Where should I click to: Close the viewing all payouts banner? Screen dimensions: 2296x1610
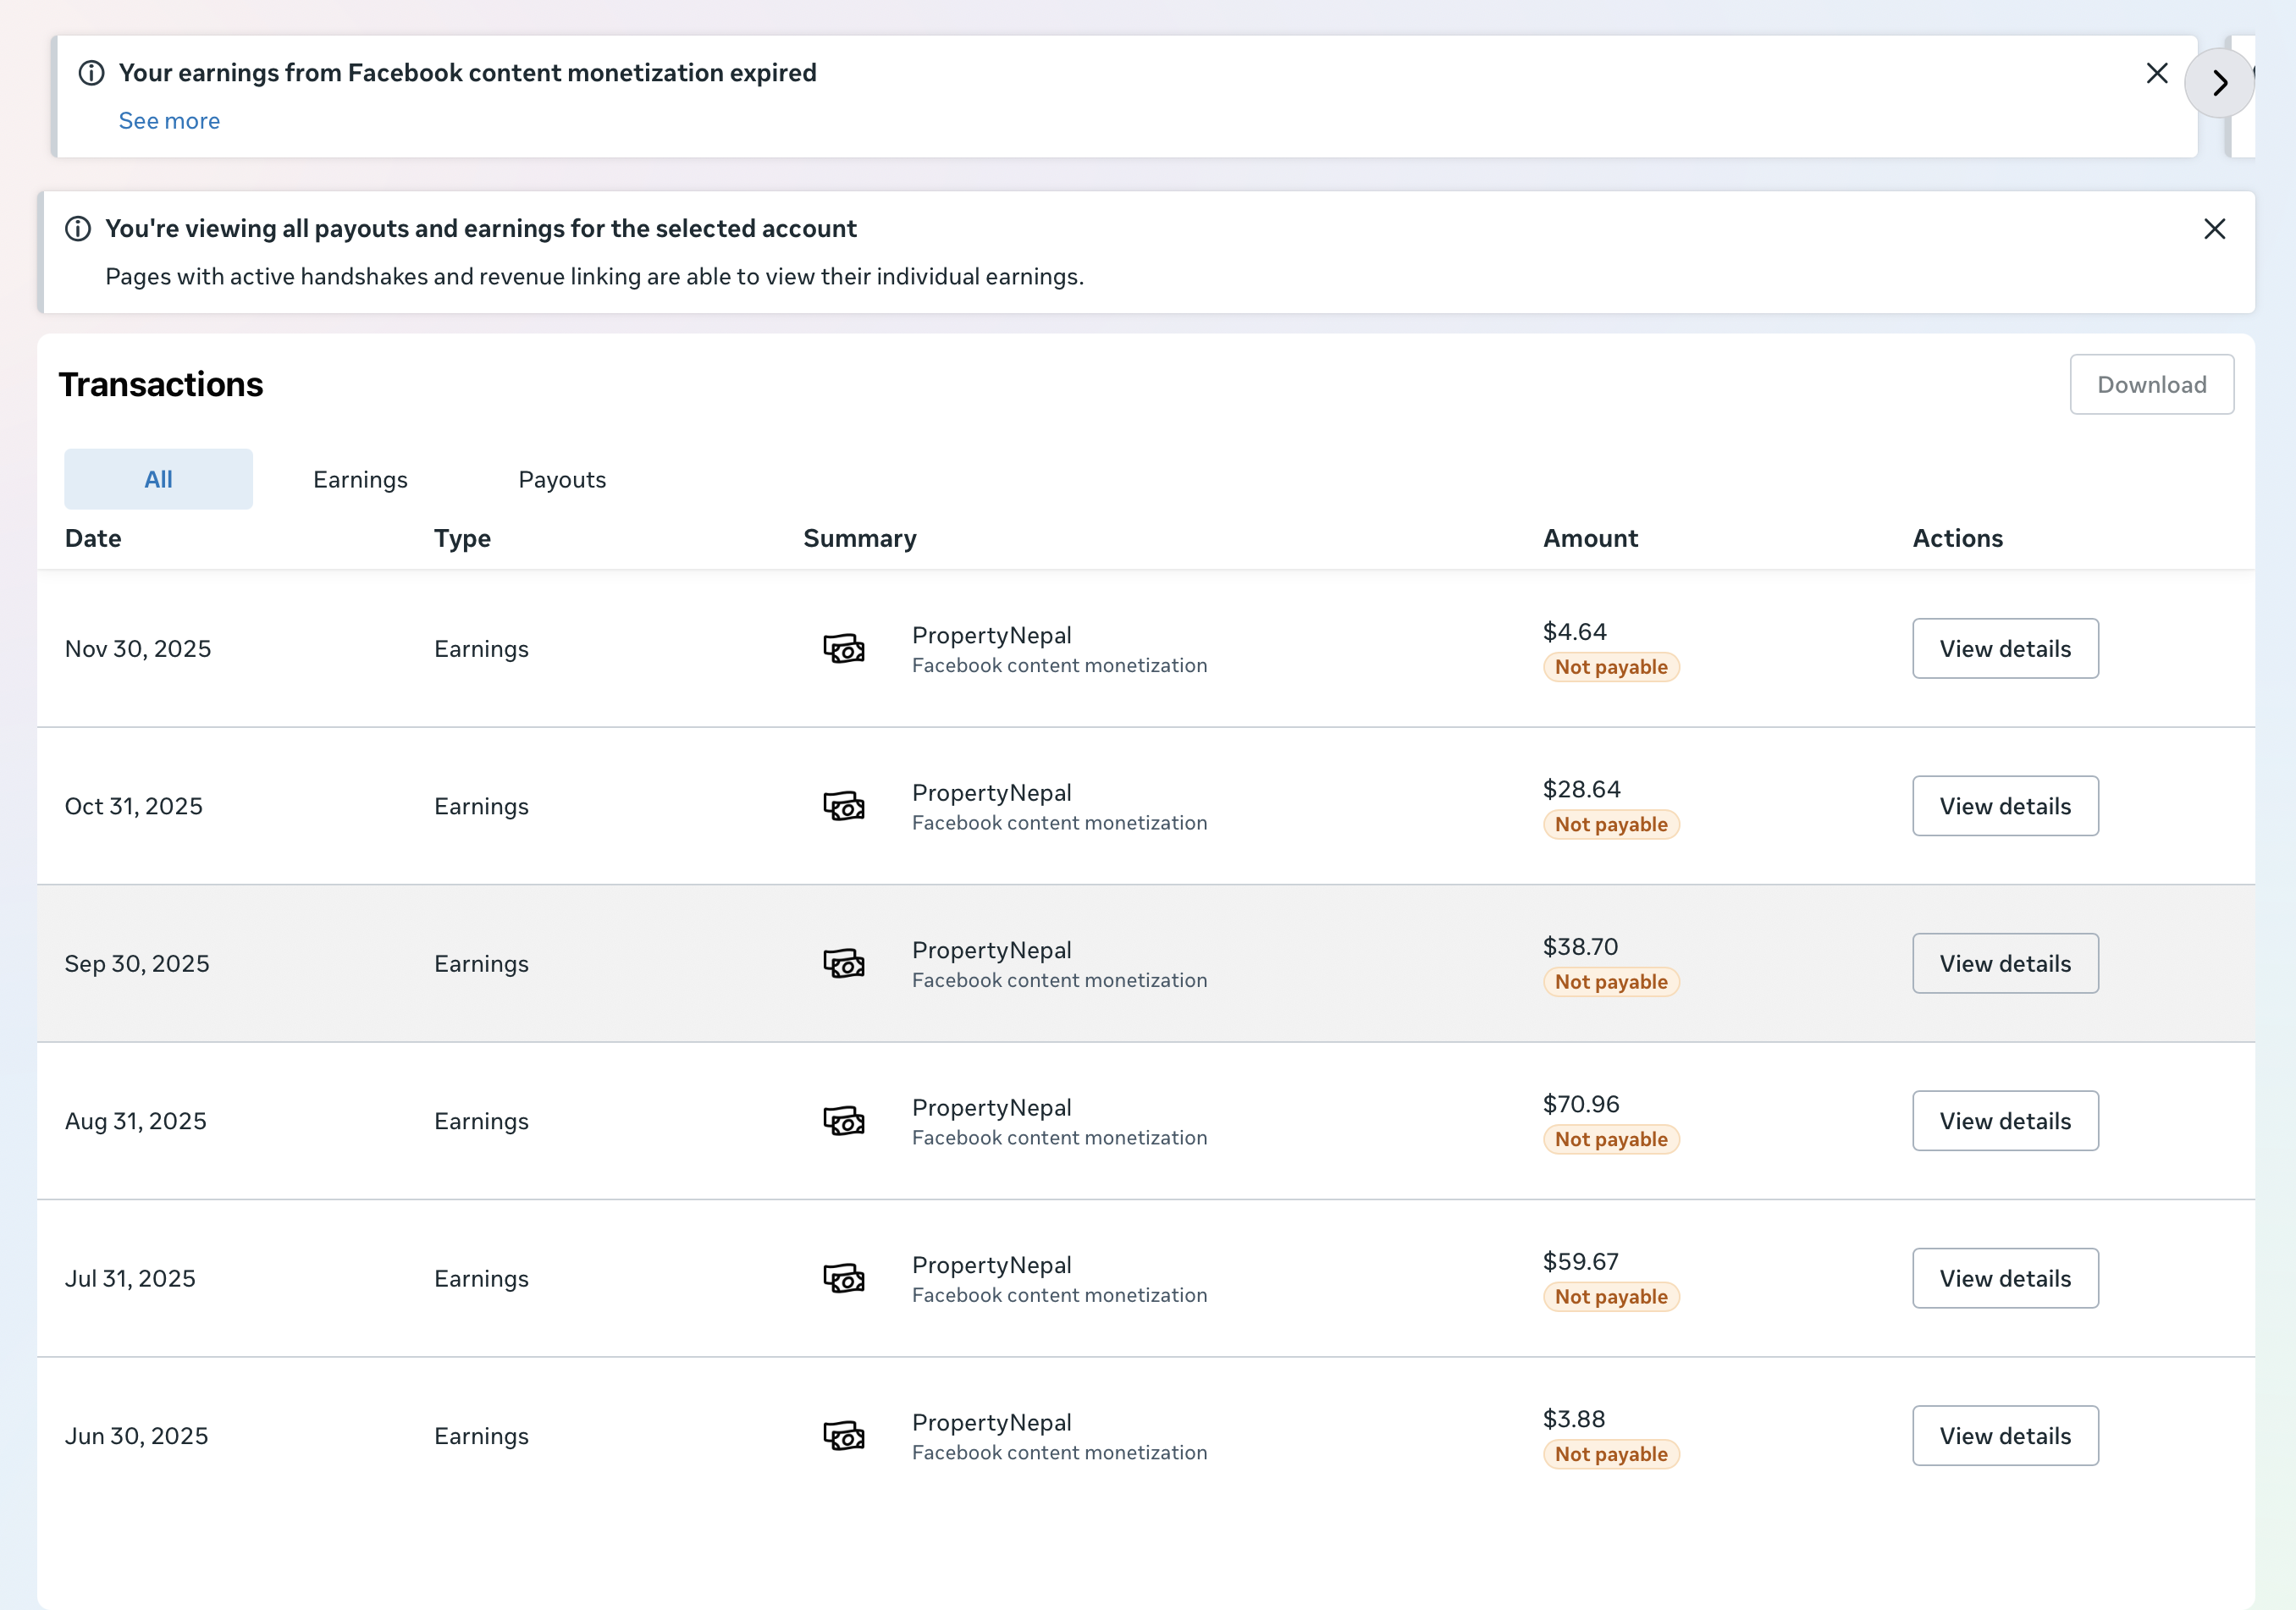coord(2214,229)
